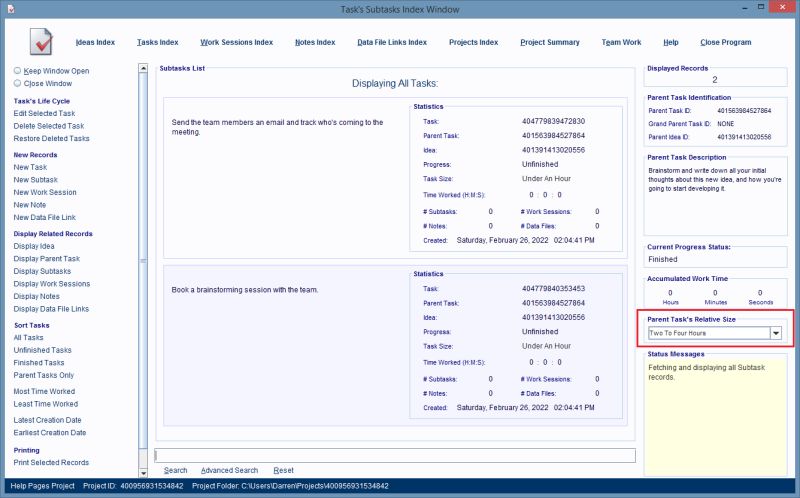The width and height of the screenshot is (800, 498).
Task: Click Restore Deleted Tasks link
Action: point(52,138)
